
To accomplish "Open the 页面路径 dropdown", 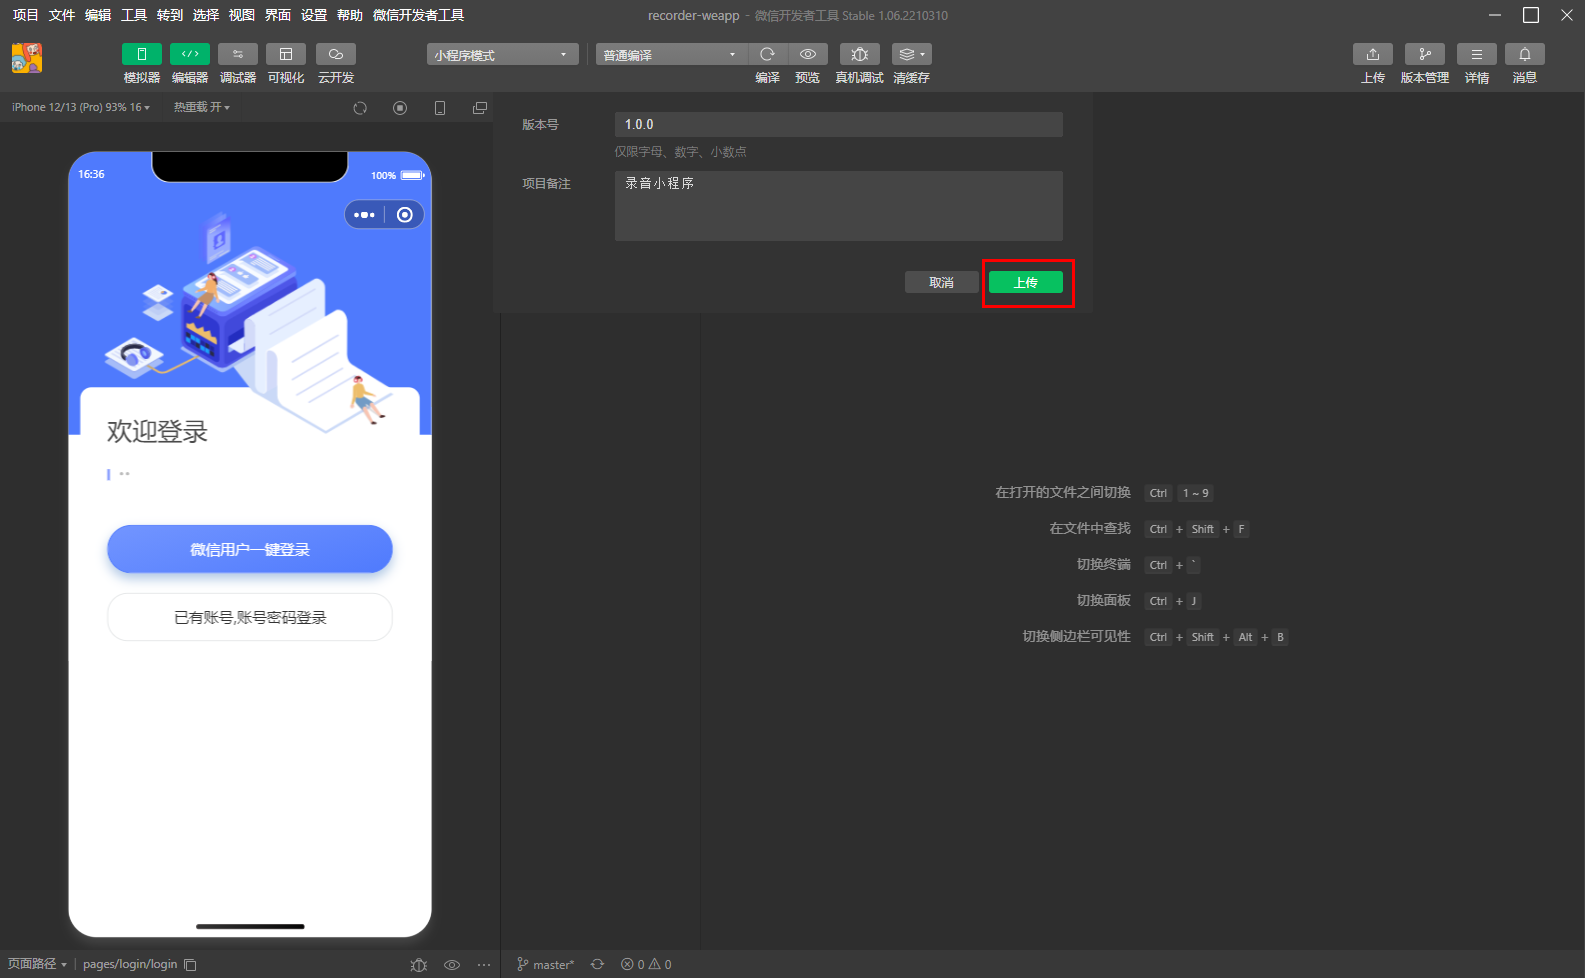I will coord(37,964).
